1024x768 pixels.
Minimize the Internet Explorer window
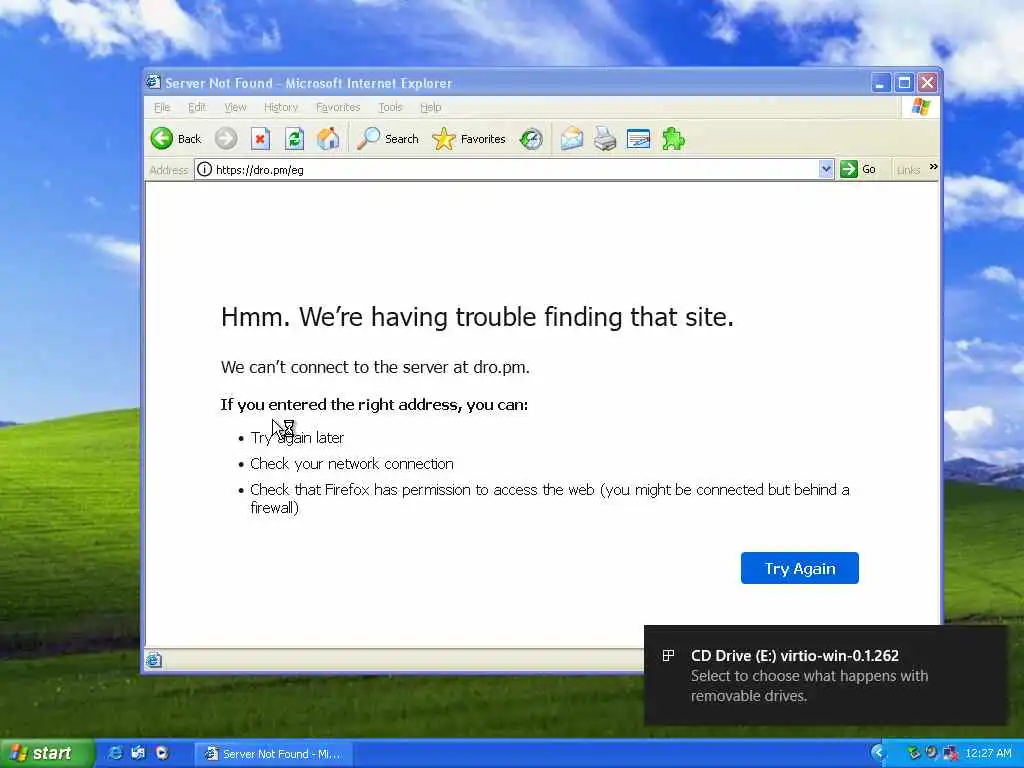pyautogui.click(x=880, y=82)
